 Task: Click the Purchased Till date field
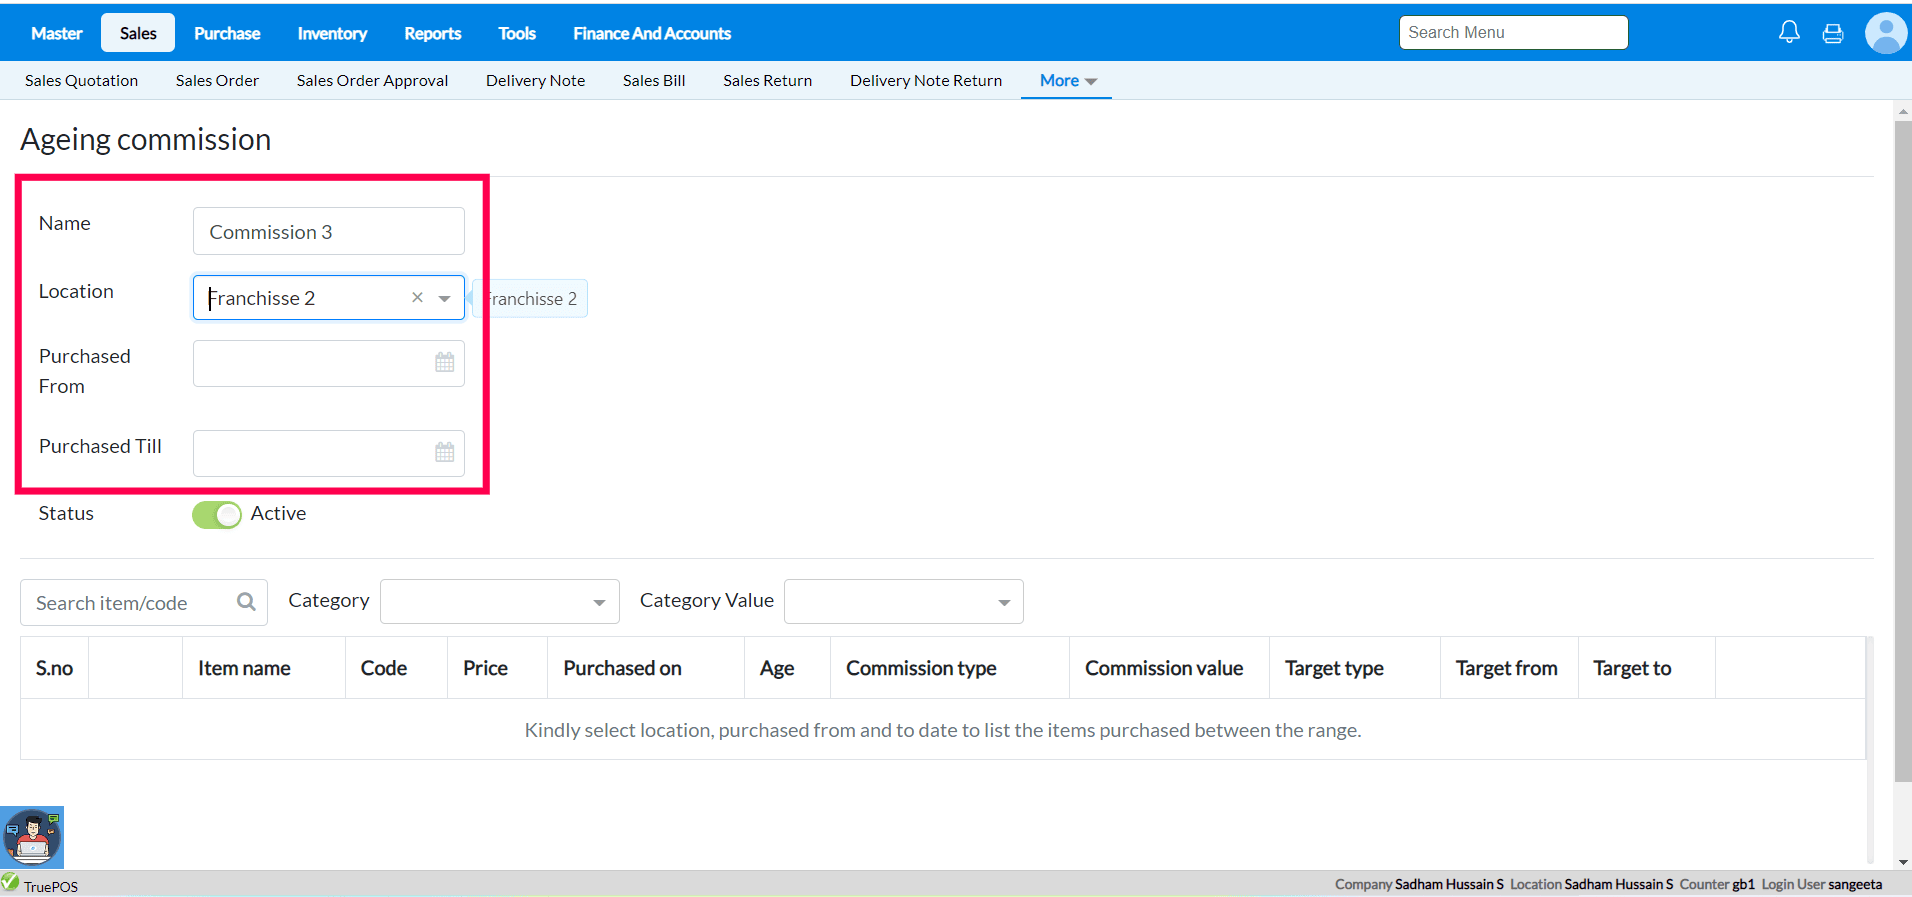click(x=328, y=453)
